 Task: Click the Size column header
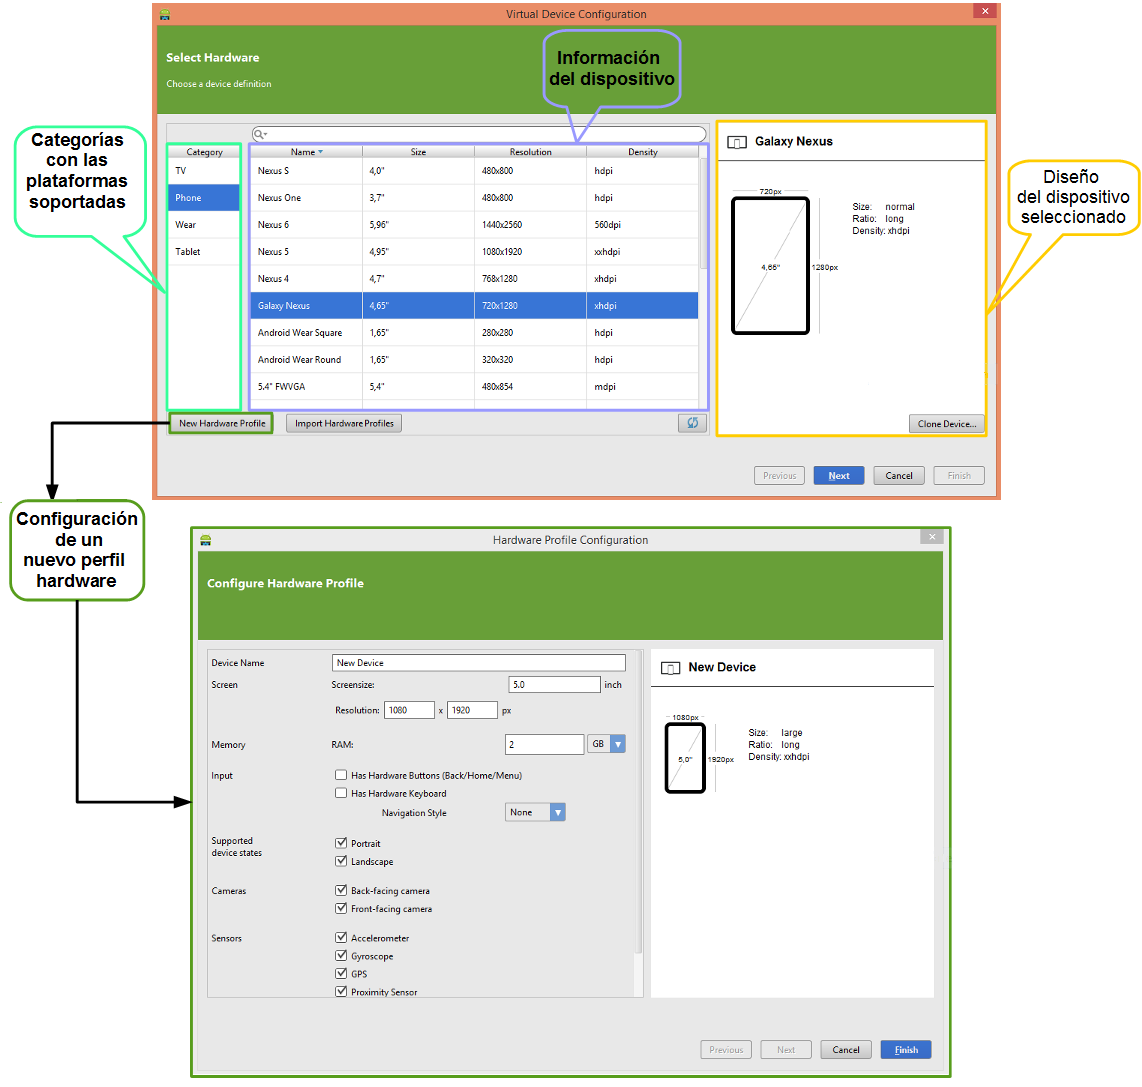pyautogui.click(x=418, y=152)
